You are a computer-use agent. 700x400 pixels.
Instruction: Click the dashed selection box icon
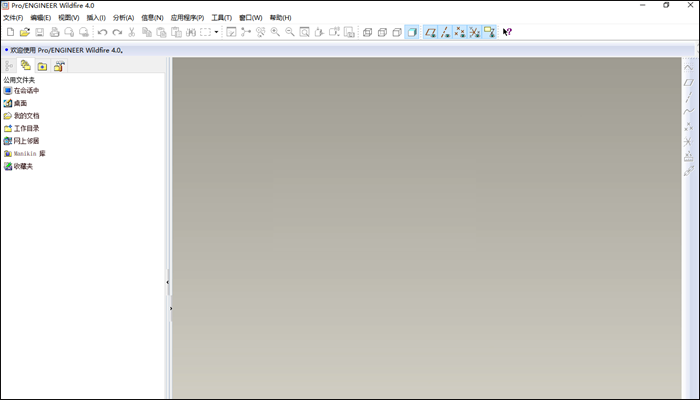click(205, 32)
